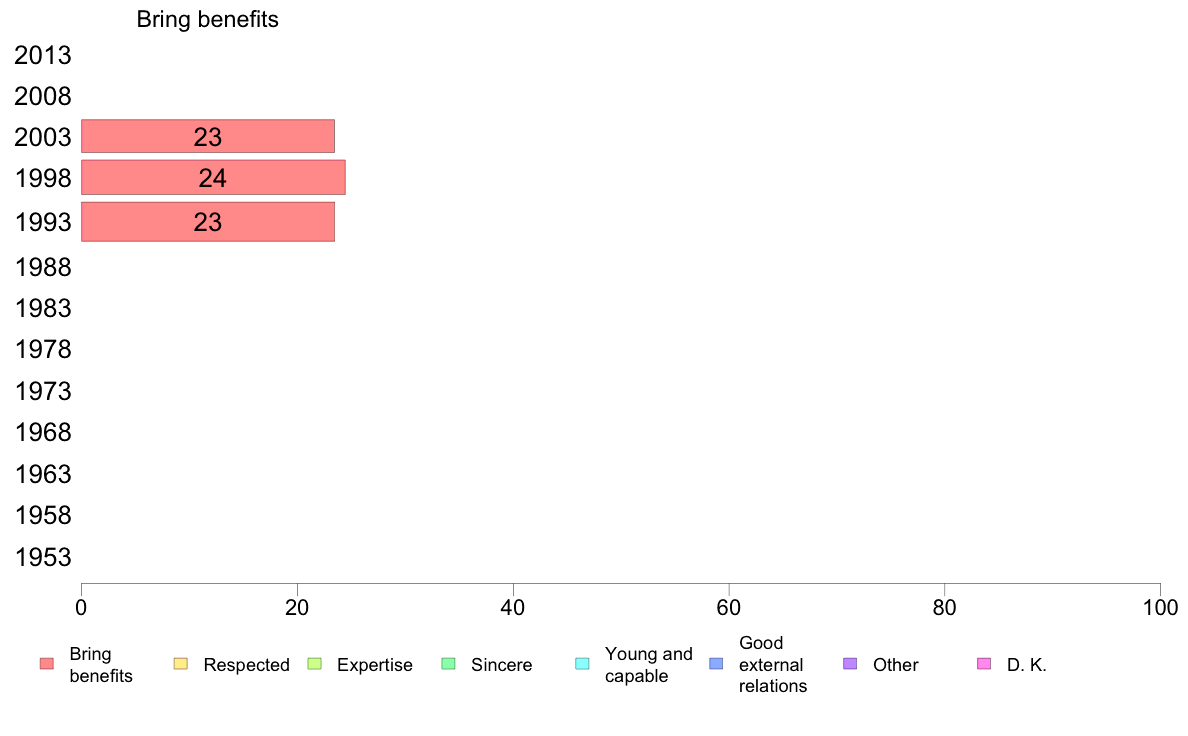This screenshot has height=736, width=1188.
Task: Select the 1998 bar showing 24
Action: coord(213,177)
